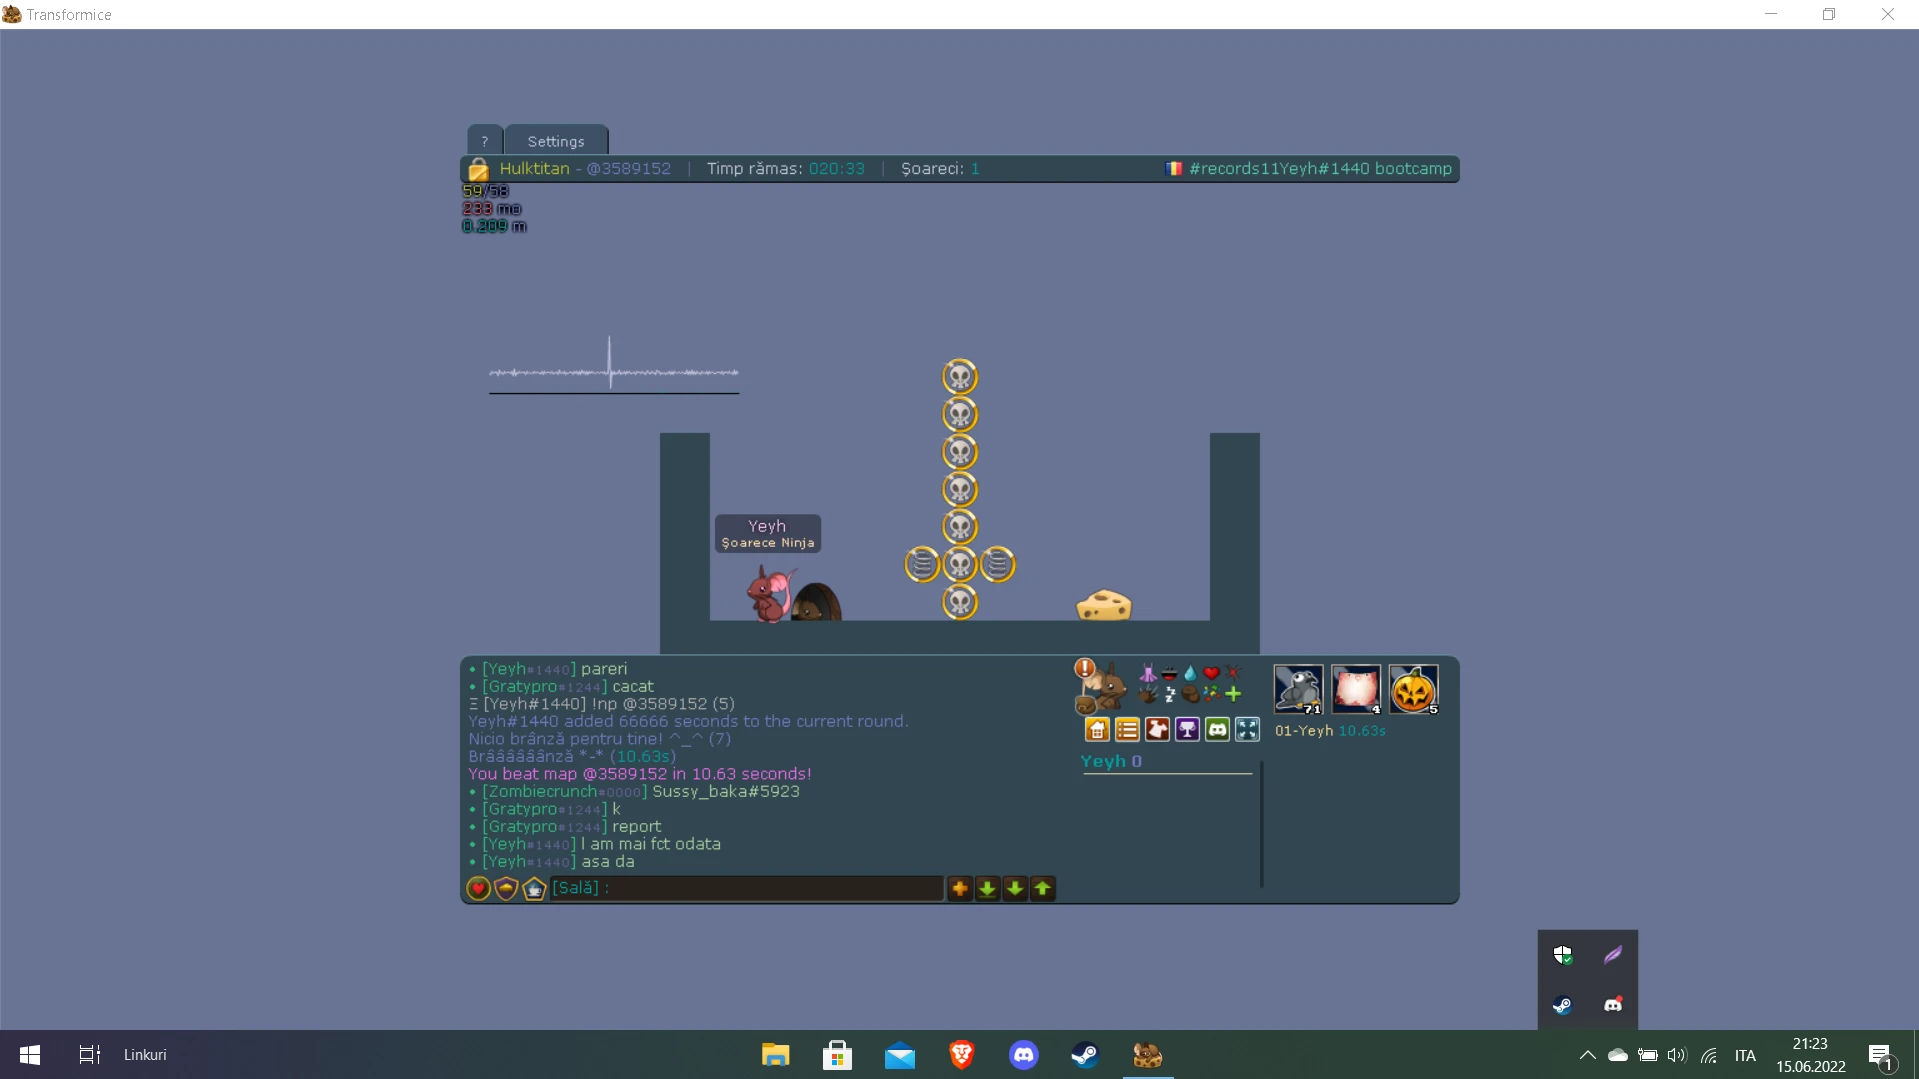This screenshot has width=1919, height=1079.
Task: Focus the [Sală] chat input field
Action: (x=747, y=888)
